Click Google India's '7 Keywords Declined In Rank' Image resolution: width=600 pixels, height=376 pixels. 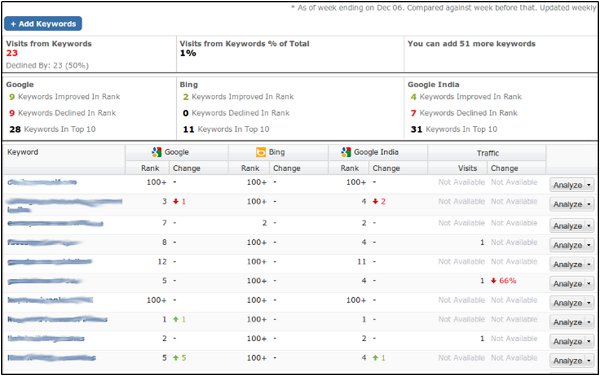464,113
